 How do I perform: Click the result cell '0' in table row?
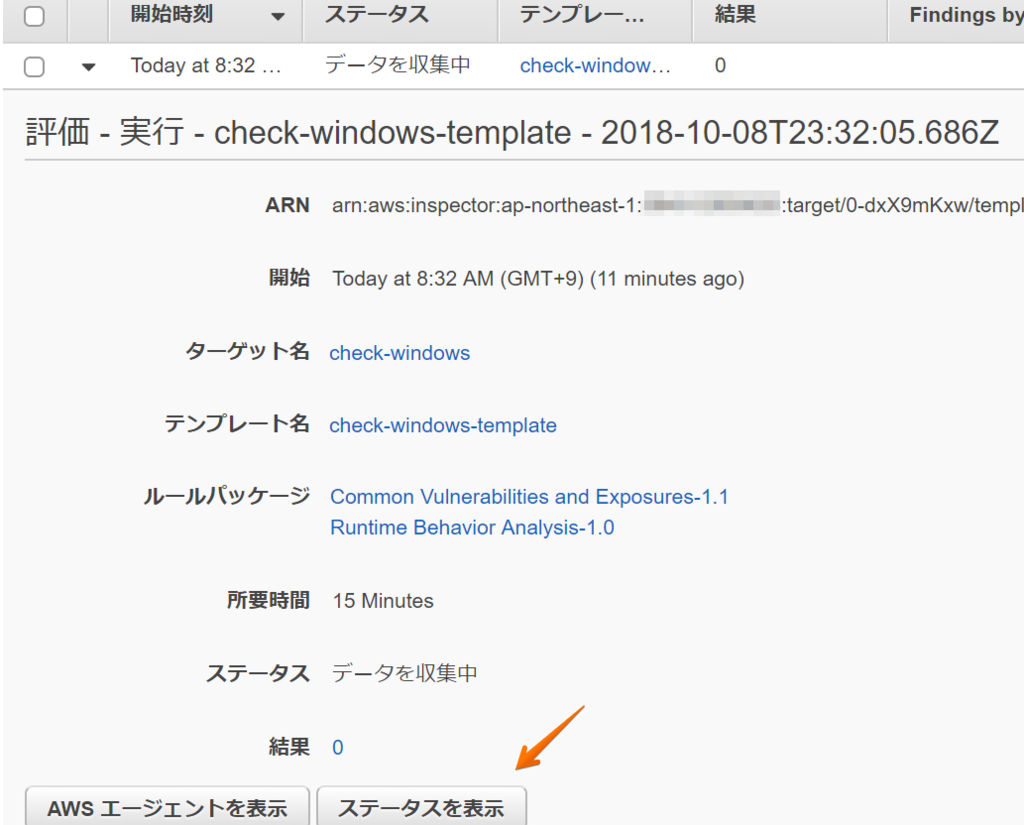(720, 65)
